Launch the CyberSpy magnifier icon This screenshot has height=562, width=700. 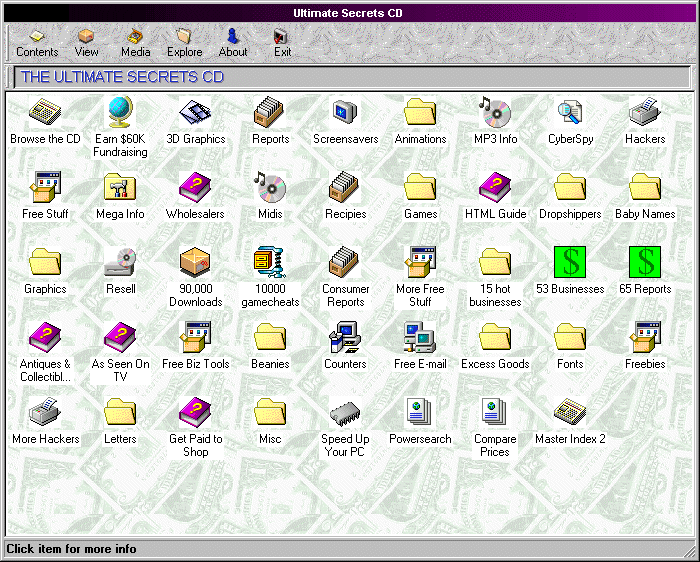tap(570, 112)
